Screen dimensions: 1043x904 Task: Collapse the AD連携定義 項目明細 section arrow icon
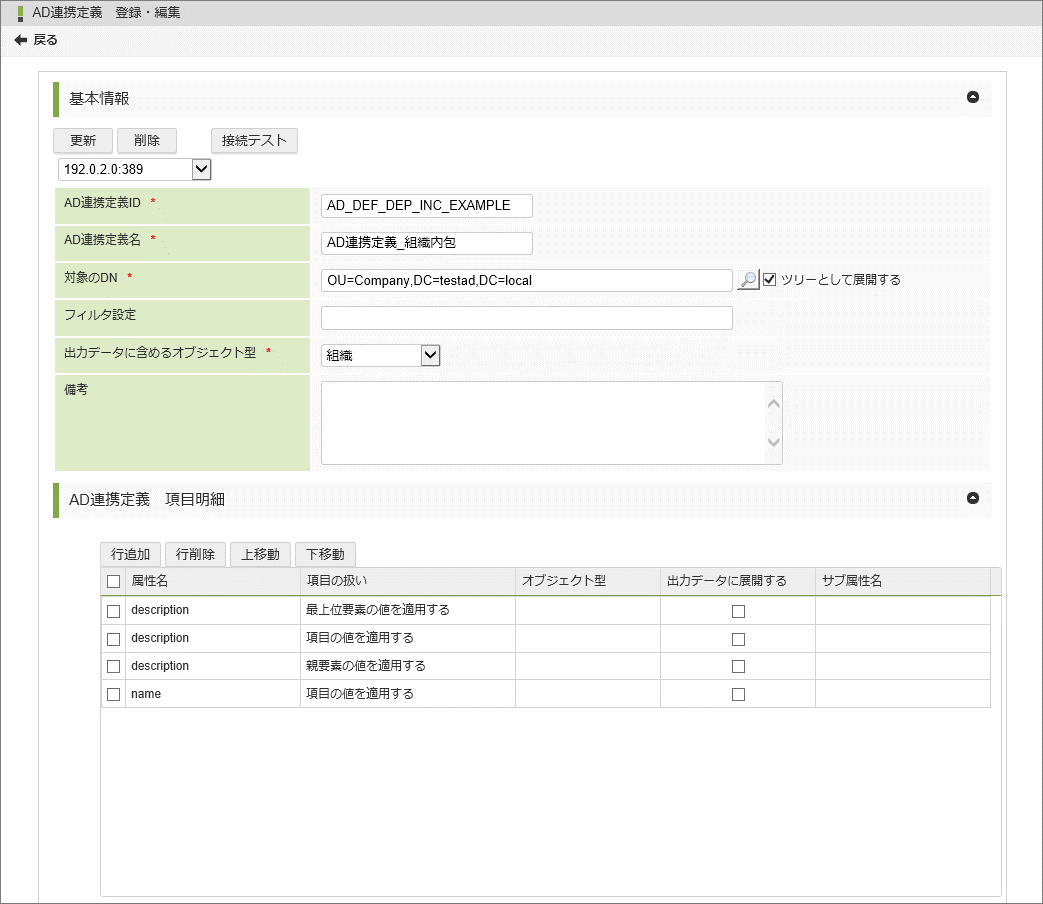coord(972,498)
